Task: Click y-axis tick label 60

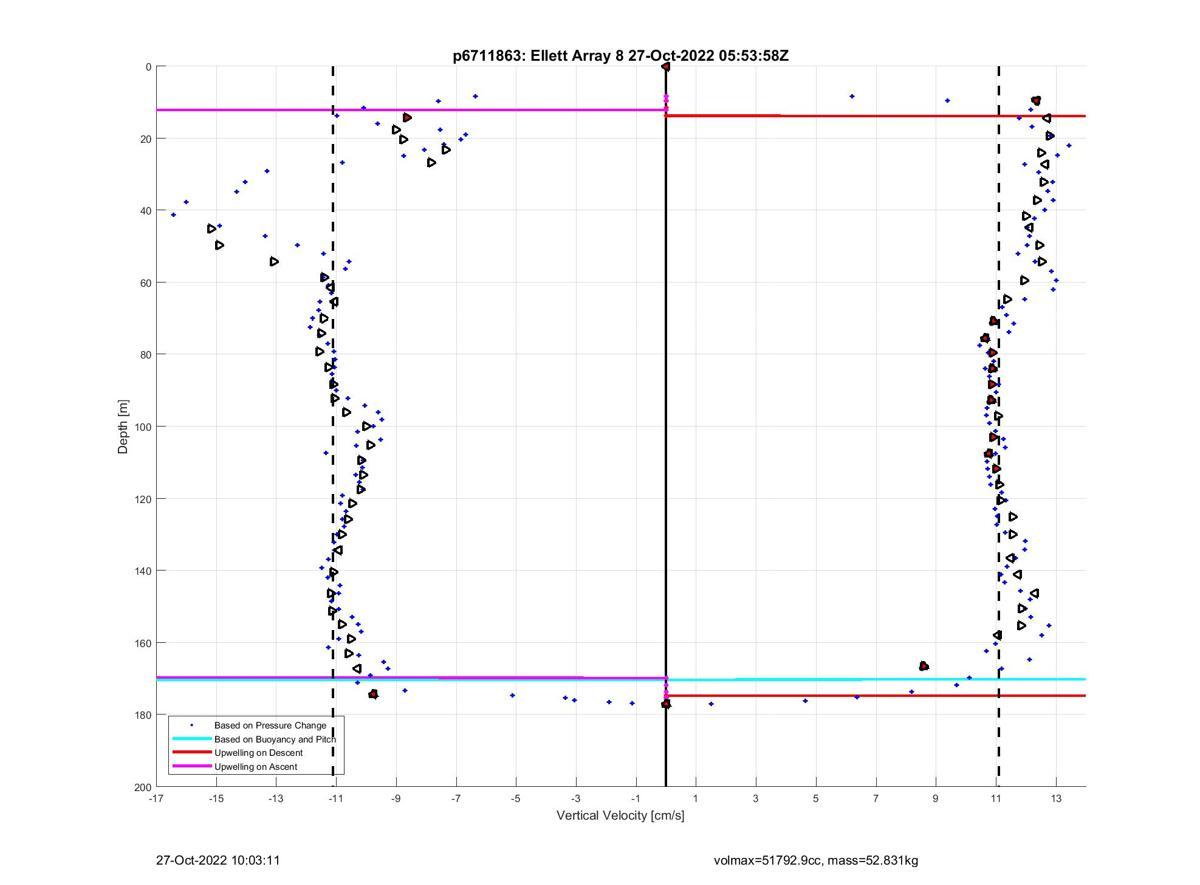Action: click(x=145, y=283)
